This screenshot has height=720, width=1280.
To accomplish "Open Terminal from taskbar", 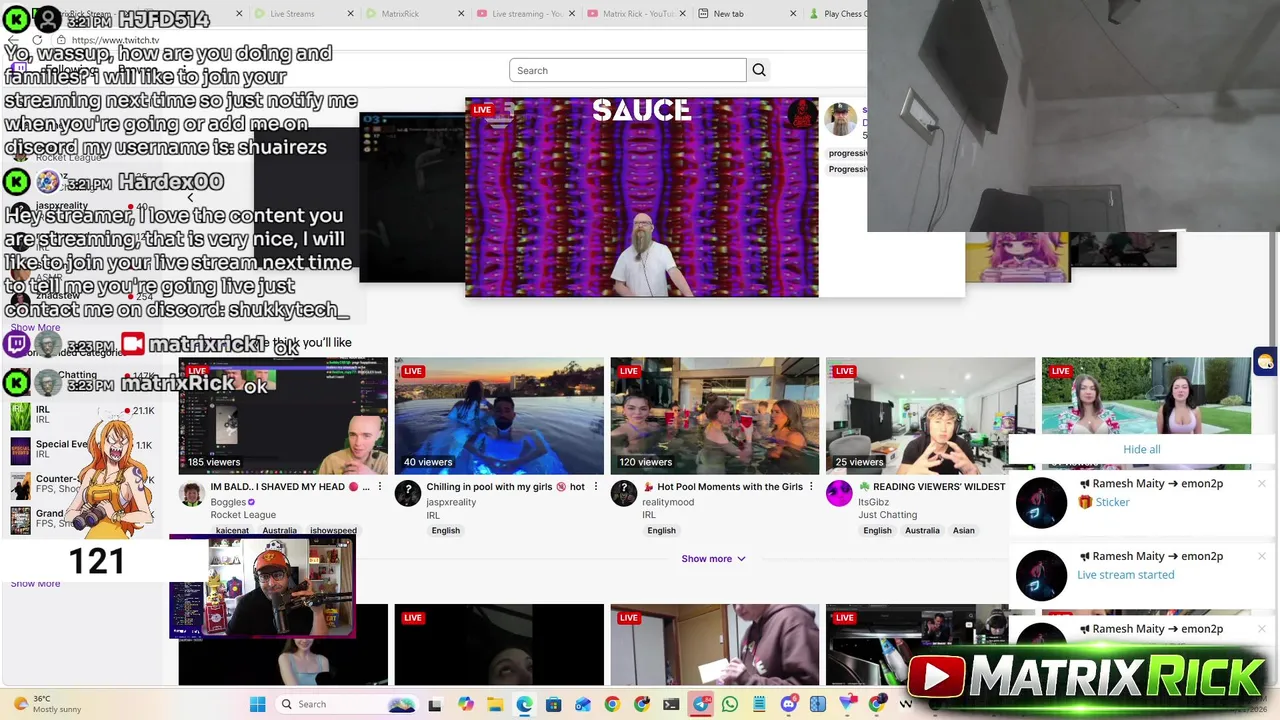I will click(x=671, y=704).
